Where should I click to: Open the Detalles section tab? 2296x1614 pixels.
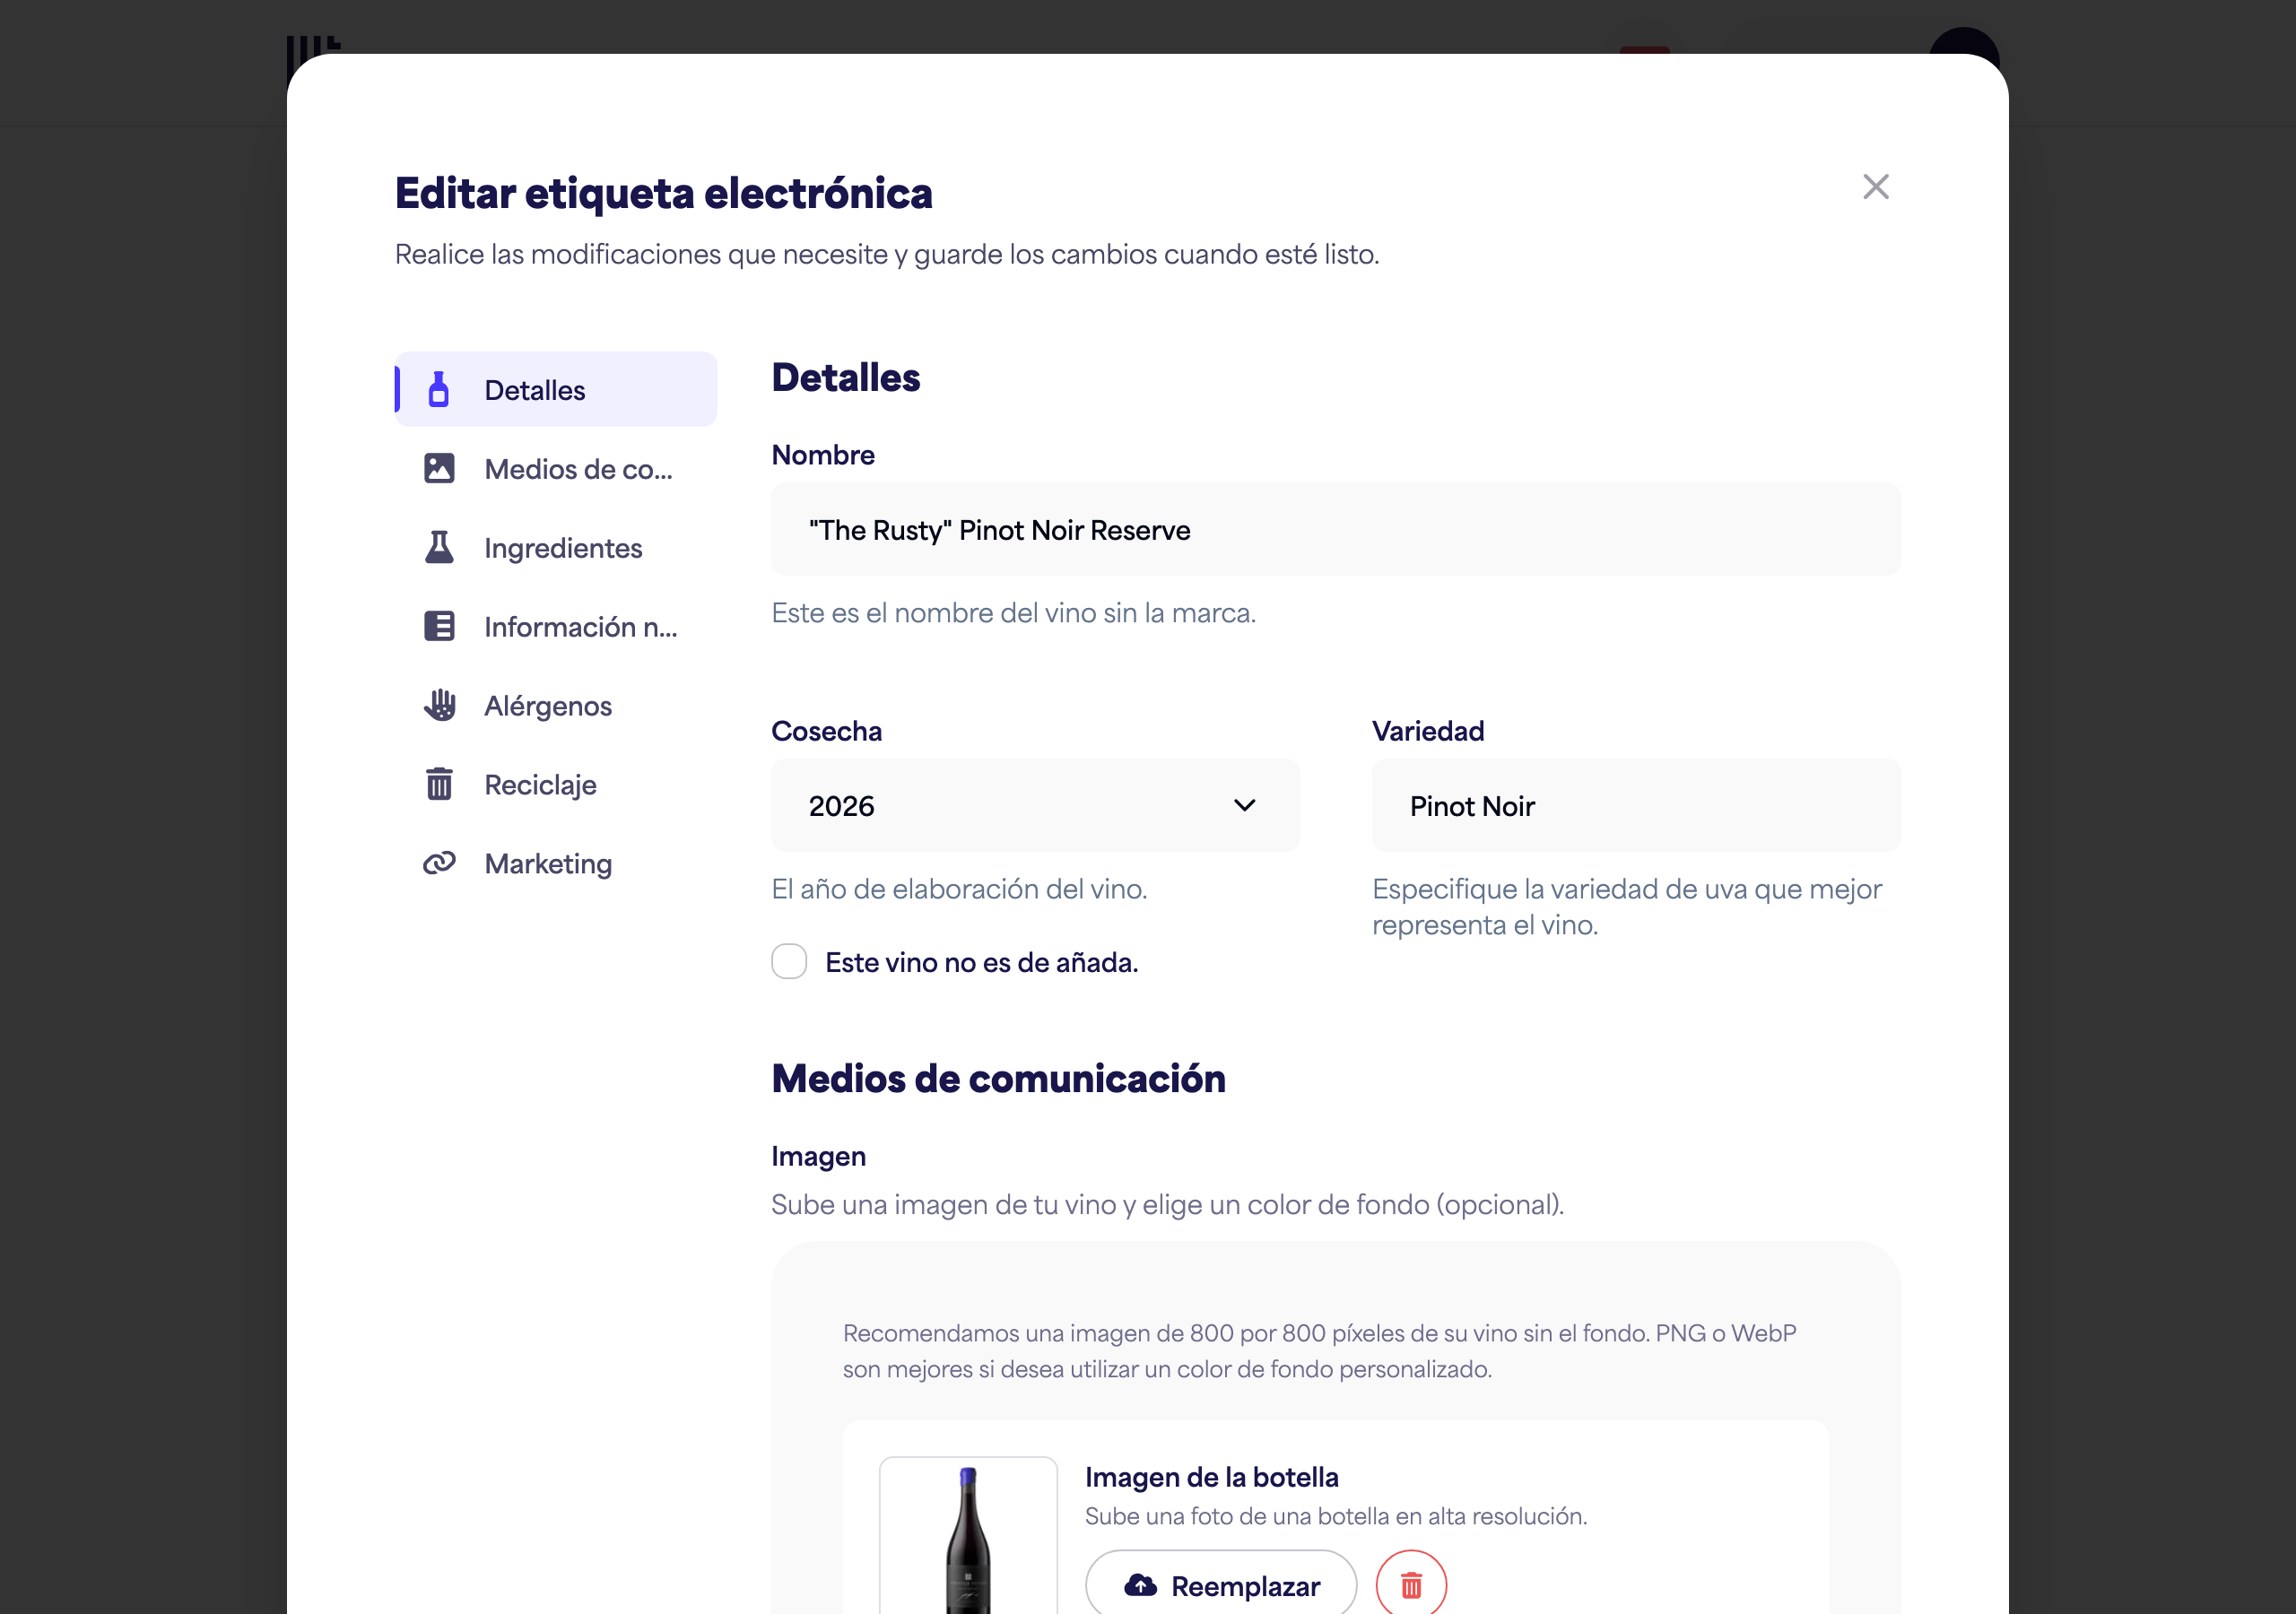[x=556, y=389]
